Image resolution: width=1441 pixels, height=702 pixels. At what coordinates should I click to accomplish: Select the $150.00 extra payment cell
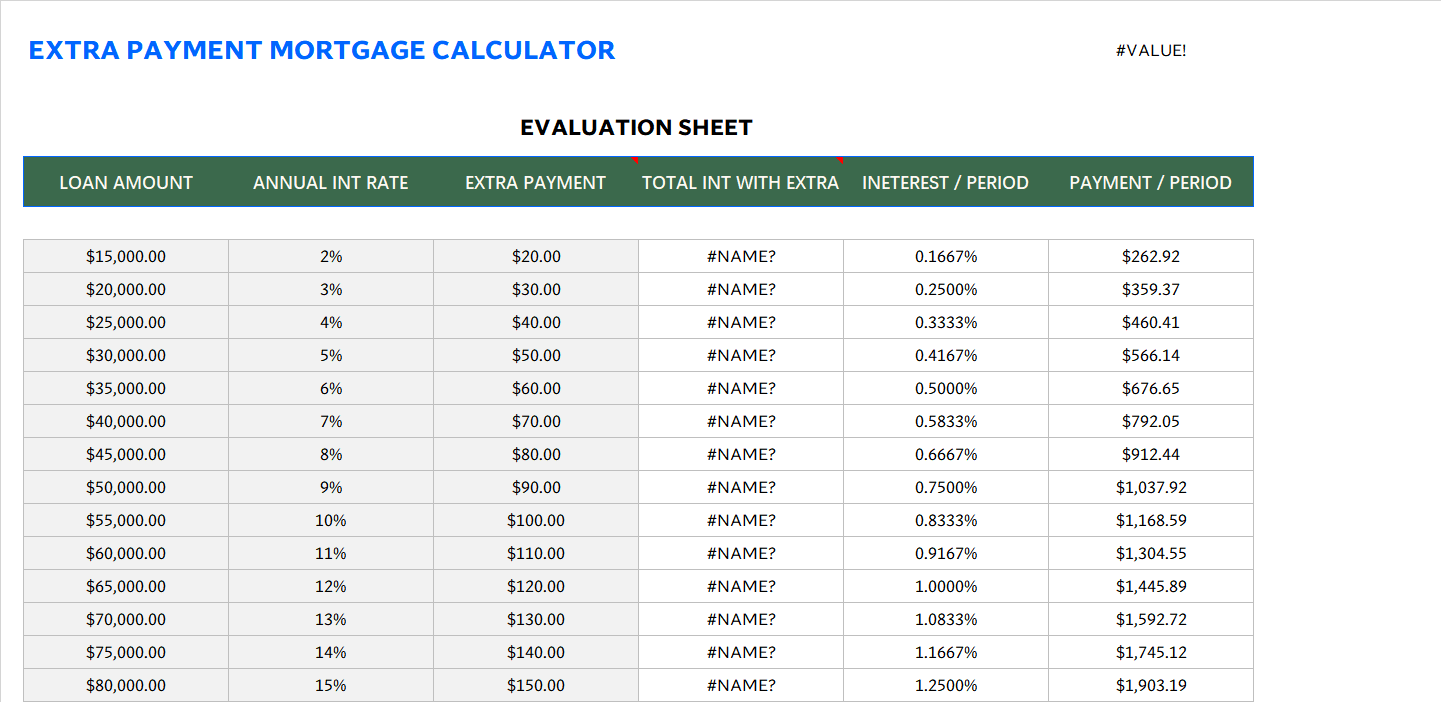coord(536,685)
